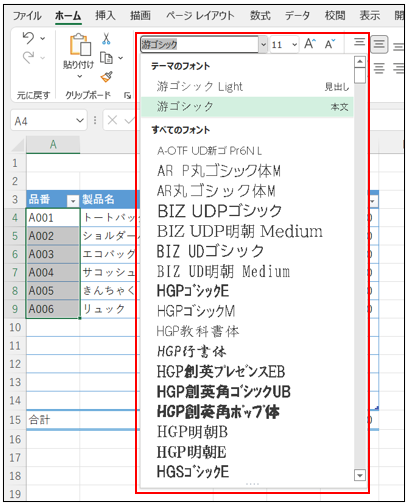The width and height of the screenshot is (406, 503).
Task: Choose BIZ UDP明朝 Medium font
Action: 247,231
